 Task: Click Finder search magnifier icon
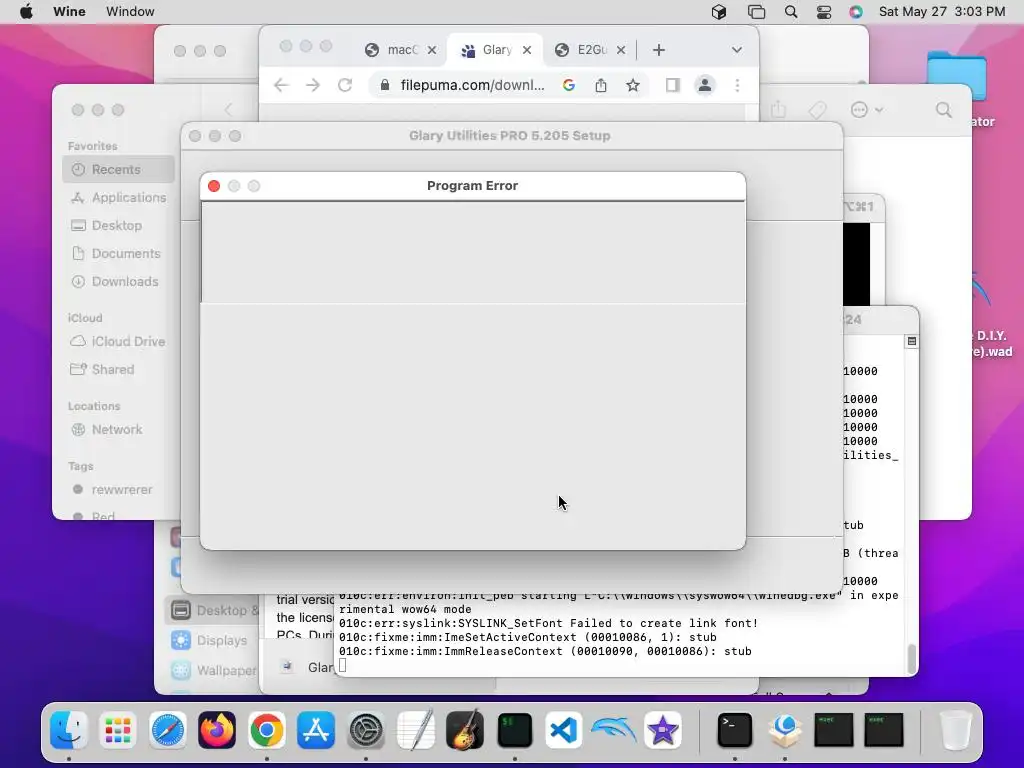pyautogui.click(x=944, y=110)
